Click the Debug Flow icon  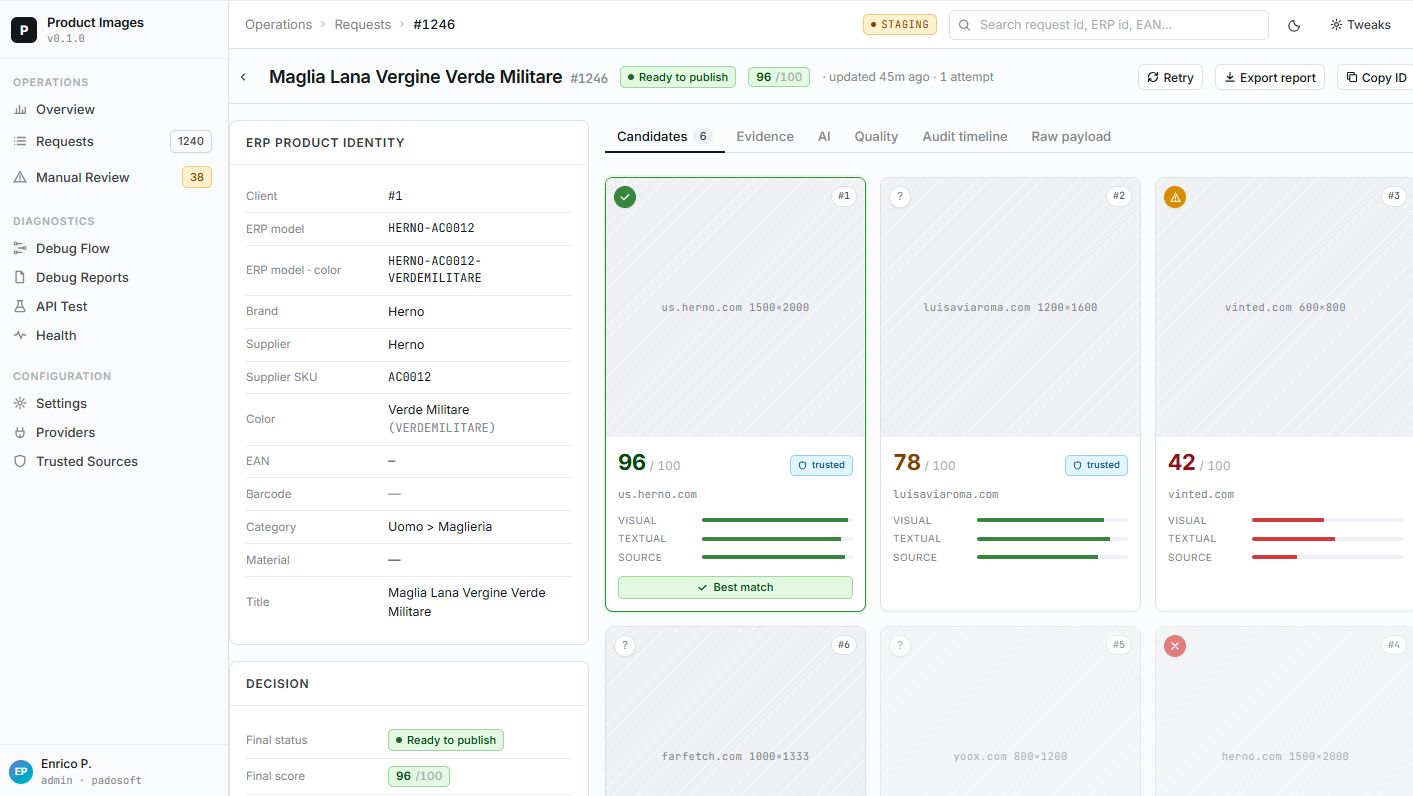20,249
